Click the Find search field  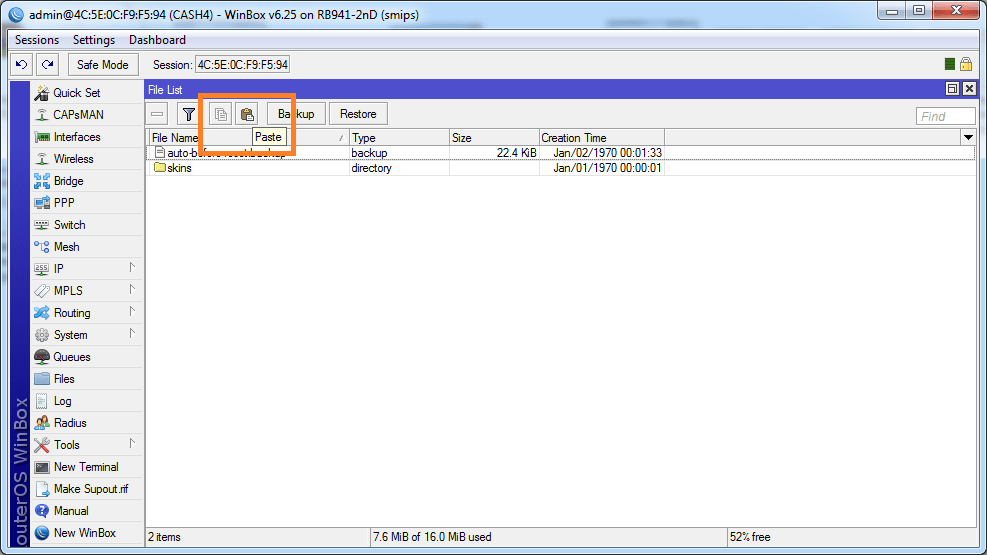pos(945,116)
